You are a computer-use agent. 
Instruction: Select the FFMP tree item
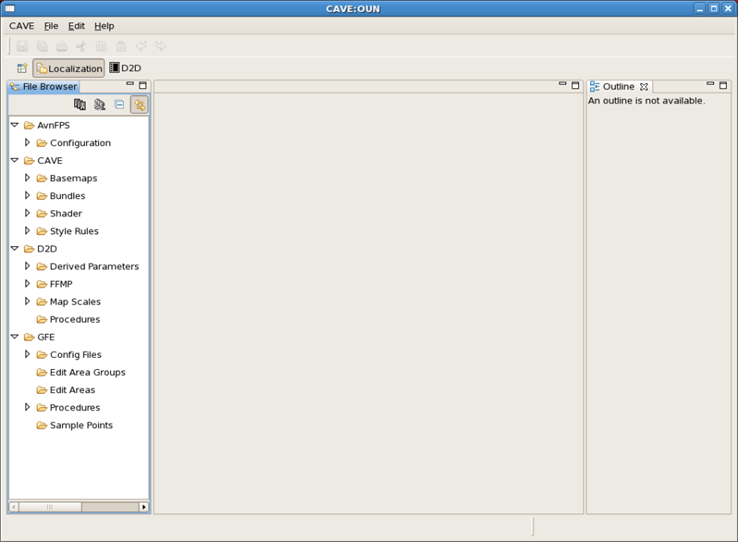(61, 284)
